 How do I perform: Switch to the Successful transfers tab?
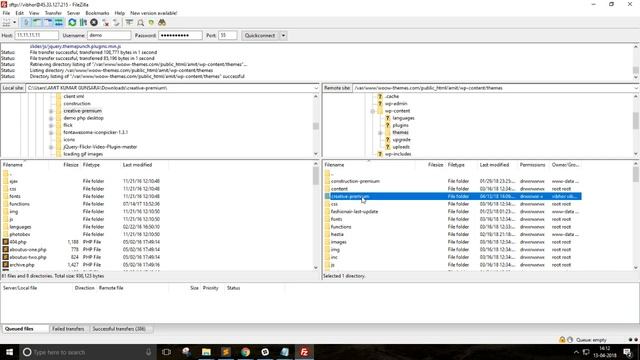(x=119, y=329)
